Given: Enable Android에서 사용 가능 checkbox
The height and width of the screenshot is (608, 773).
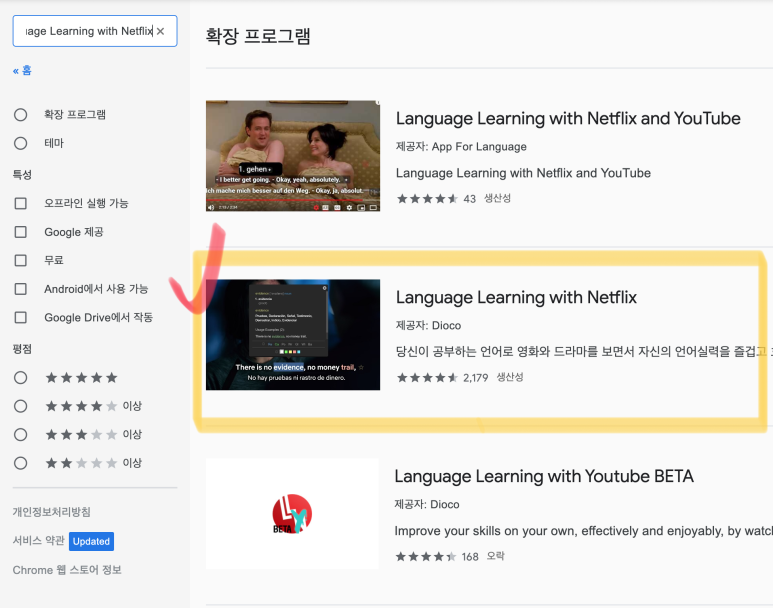Looking at the screenshot, I should click(21, 288).
